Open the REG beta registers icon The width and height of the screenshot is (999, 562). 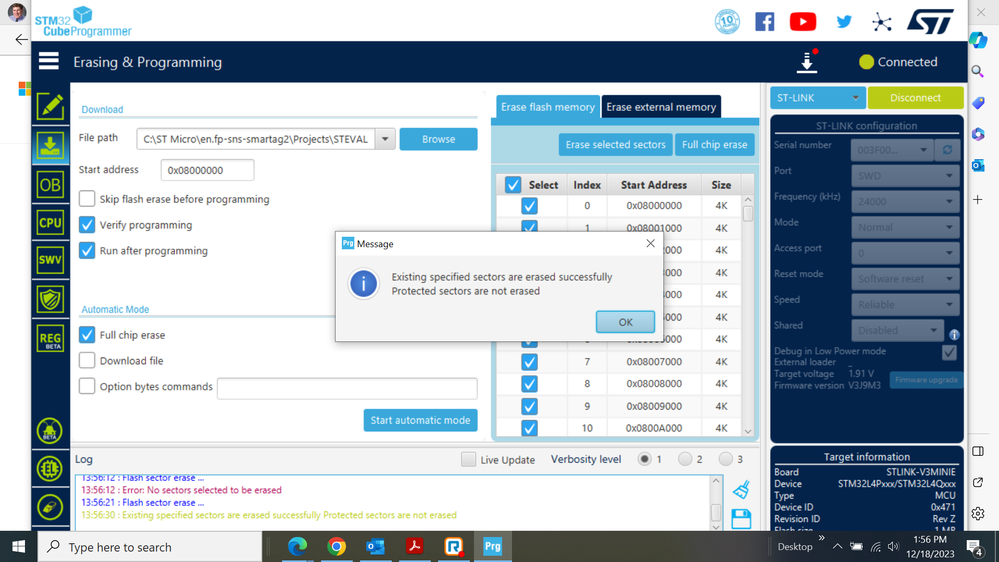(x=50, y=339)
